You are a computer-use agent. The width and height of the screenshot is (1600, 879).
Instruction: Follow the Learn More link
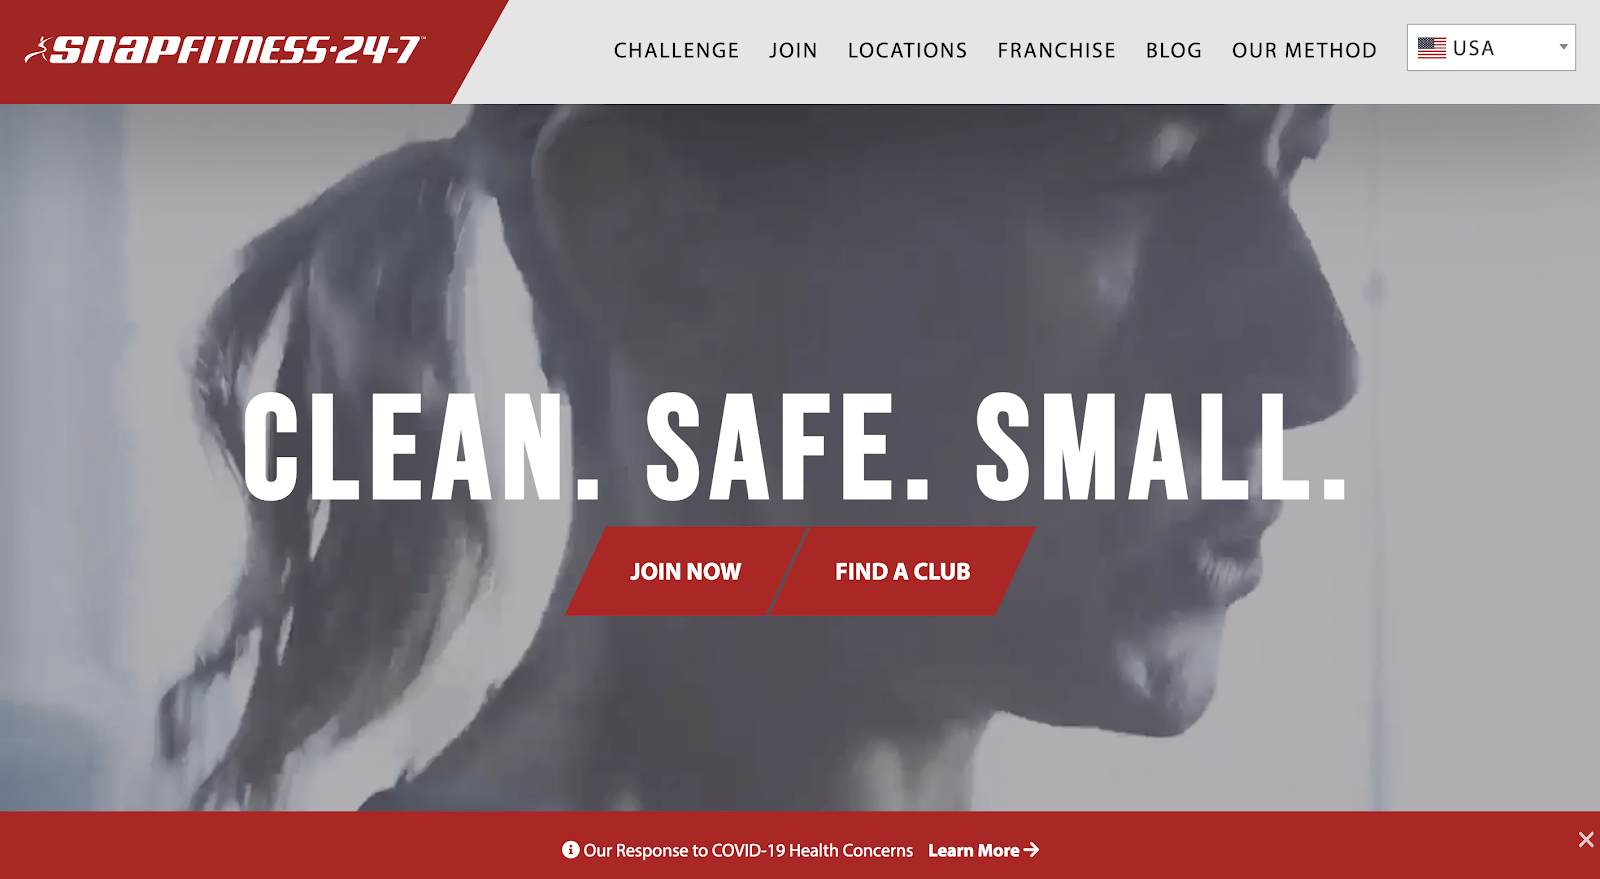pos(984,850)
